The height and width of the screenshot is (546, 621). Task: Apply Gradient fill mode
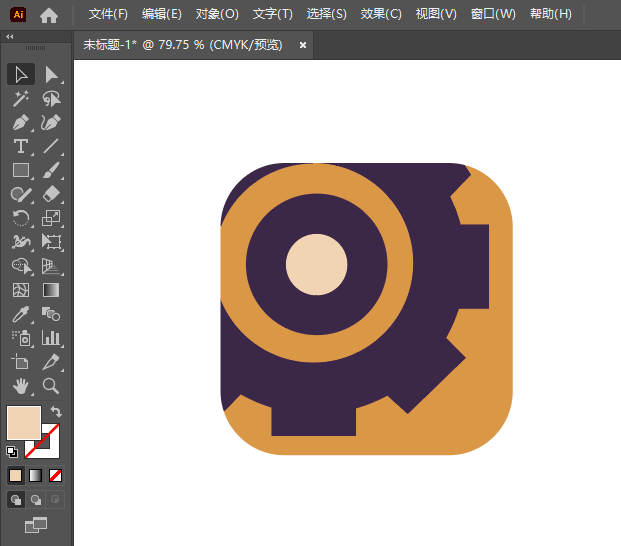[35, 476]
